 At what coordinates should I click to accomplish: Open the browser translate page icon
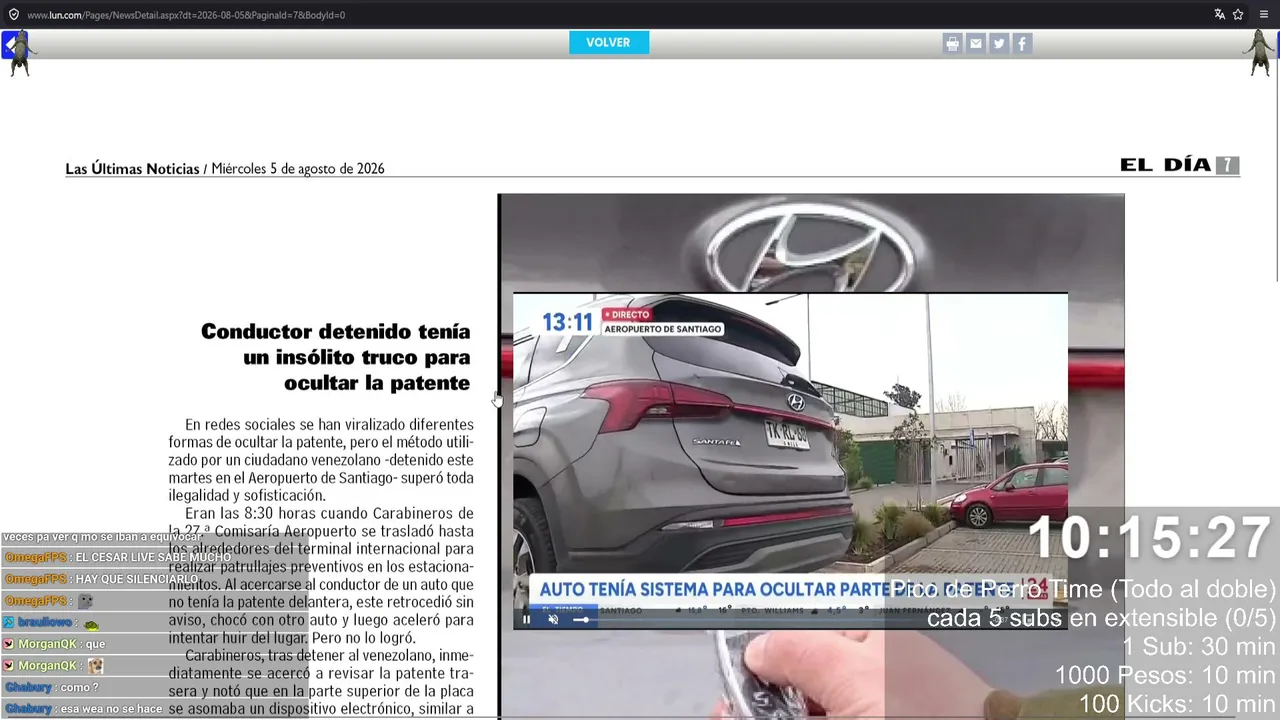pos(1220,14)
